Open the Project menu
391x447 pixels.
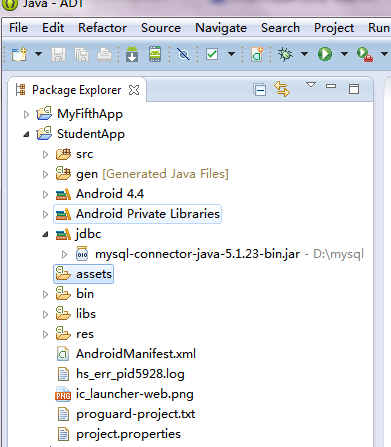point(334,28)
